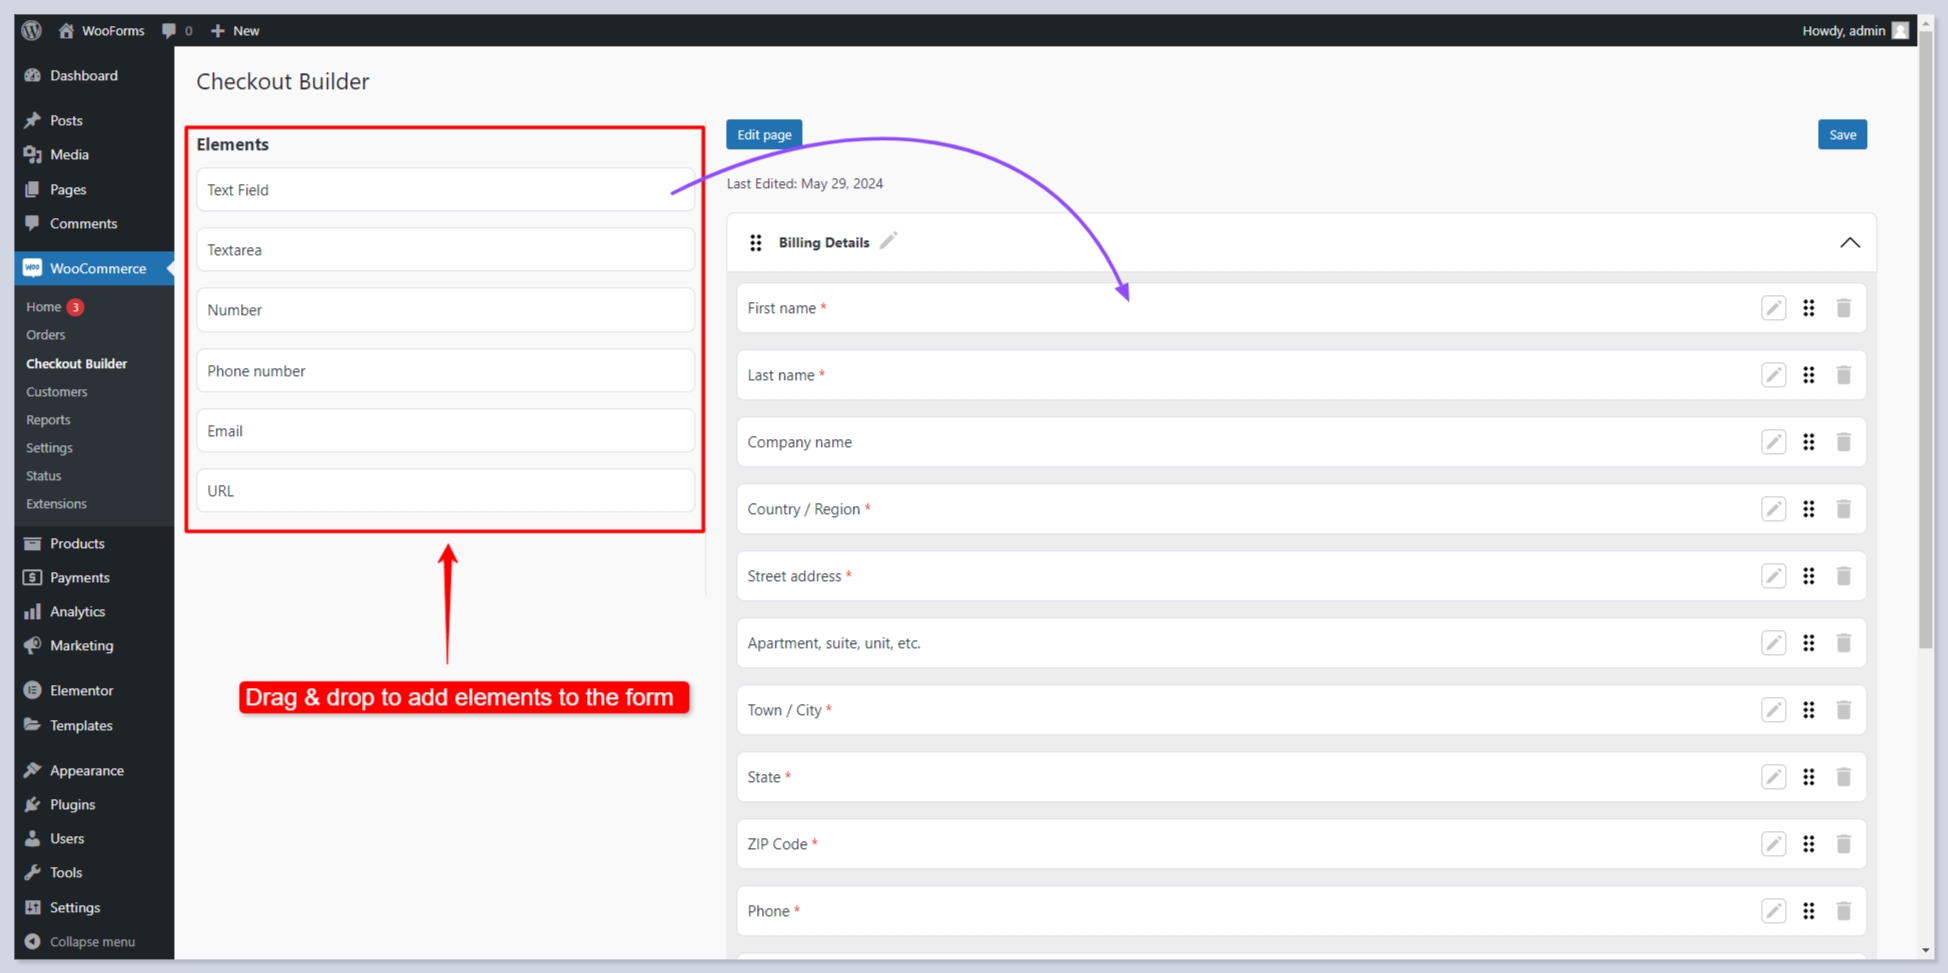The width and height of the screenshot is (1948, 973).
Task: Click the Edit page button
Action: (764, 135)
